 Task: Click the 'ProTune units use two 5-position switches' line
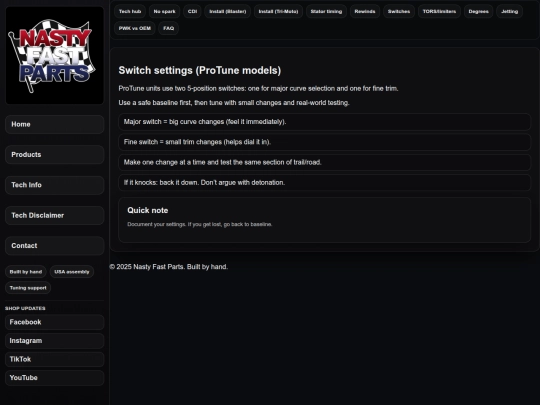point(258,89)
